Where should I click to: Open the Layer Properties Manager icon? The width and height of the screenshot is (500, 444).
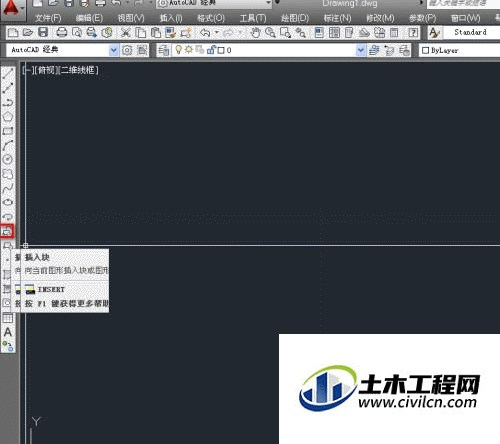click(164, 50)
